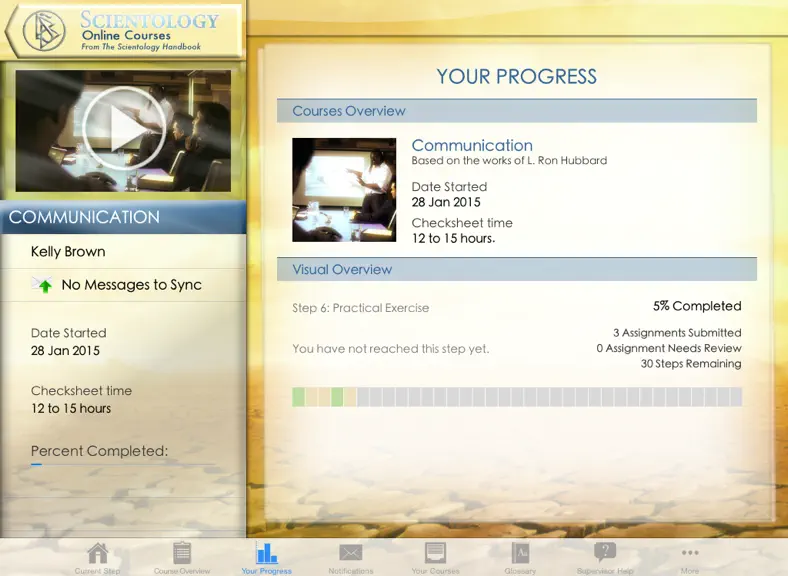Viewport: 788px width, 576px height.
Task: Click the Scientology symbol logo
Action: click(44, 31)
